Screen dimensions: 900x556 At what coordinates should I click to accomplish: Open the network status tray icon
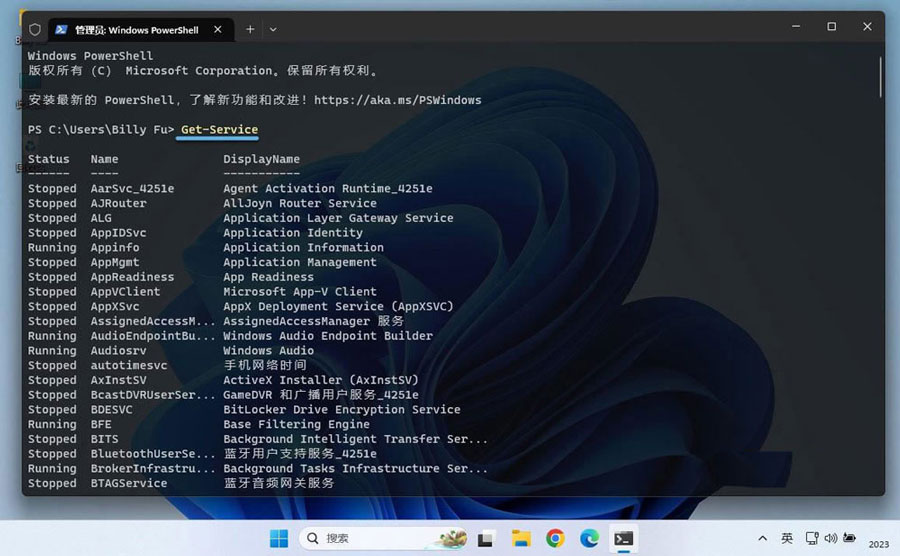[x=812, y=538]
